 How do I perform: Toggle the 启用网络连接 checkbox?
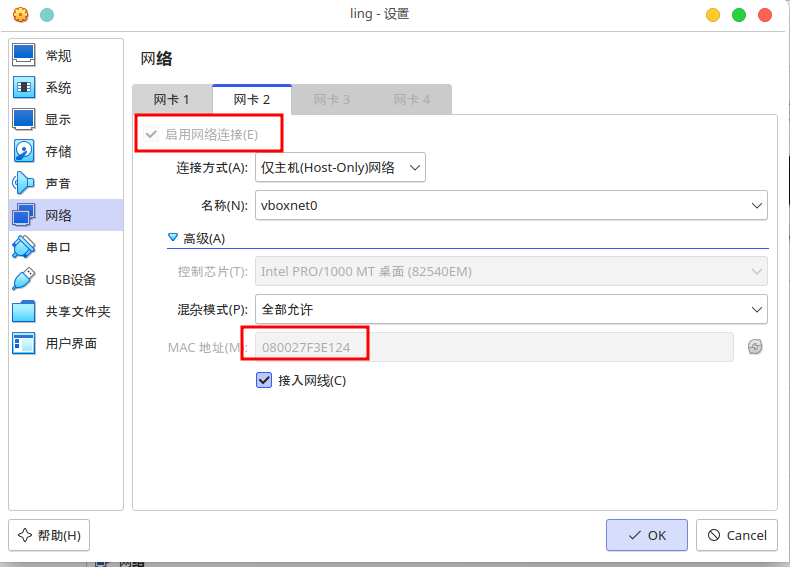click(152, 134)
